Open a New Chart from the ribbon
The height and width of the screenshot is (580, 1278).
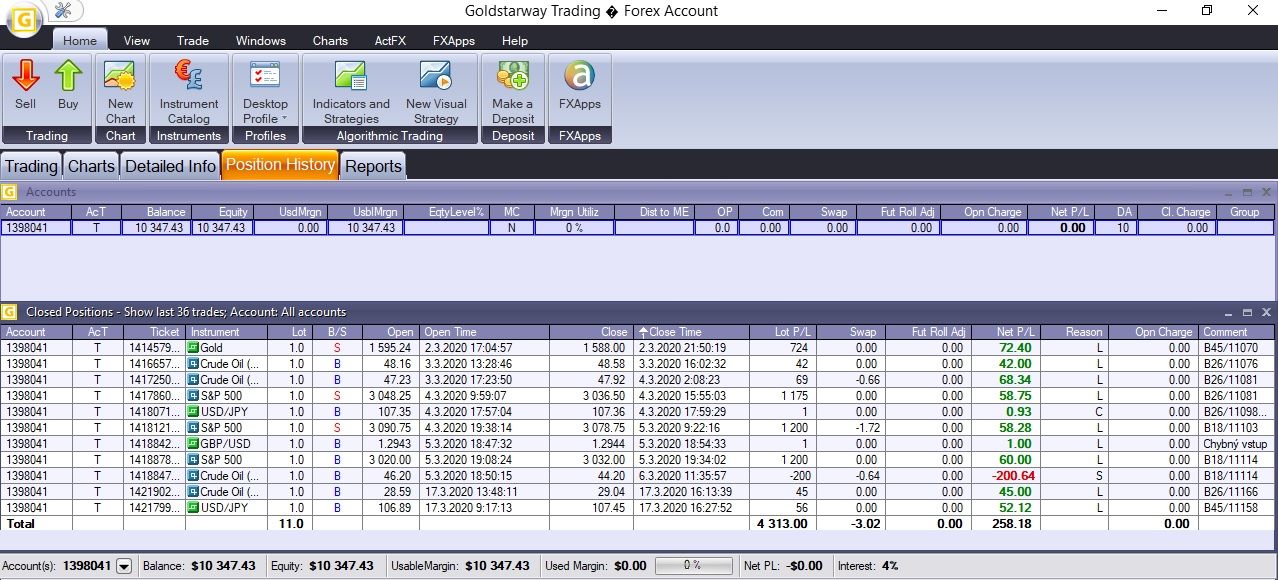point(120,92)
